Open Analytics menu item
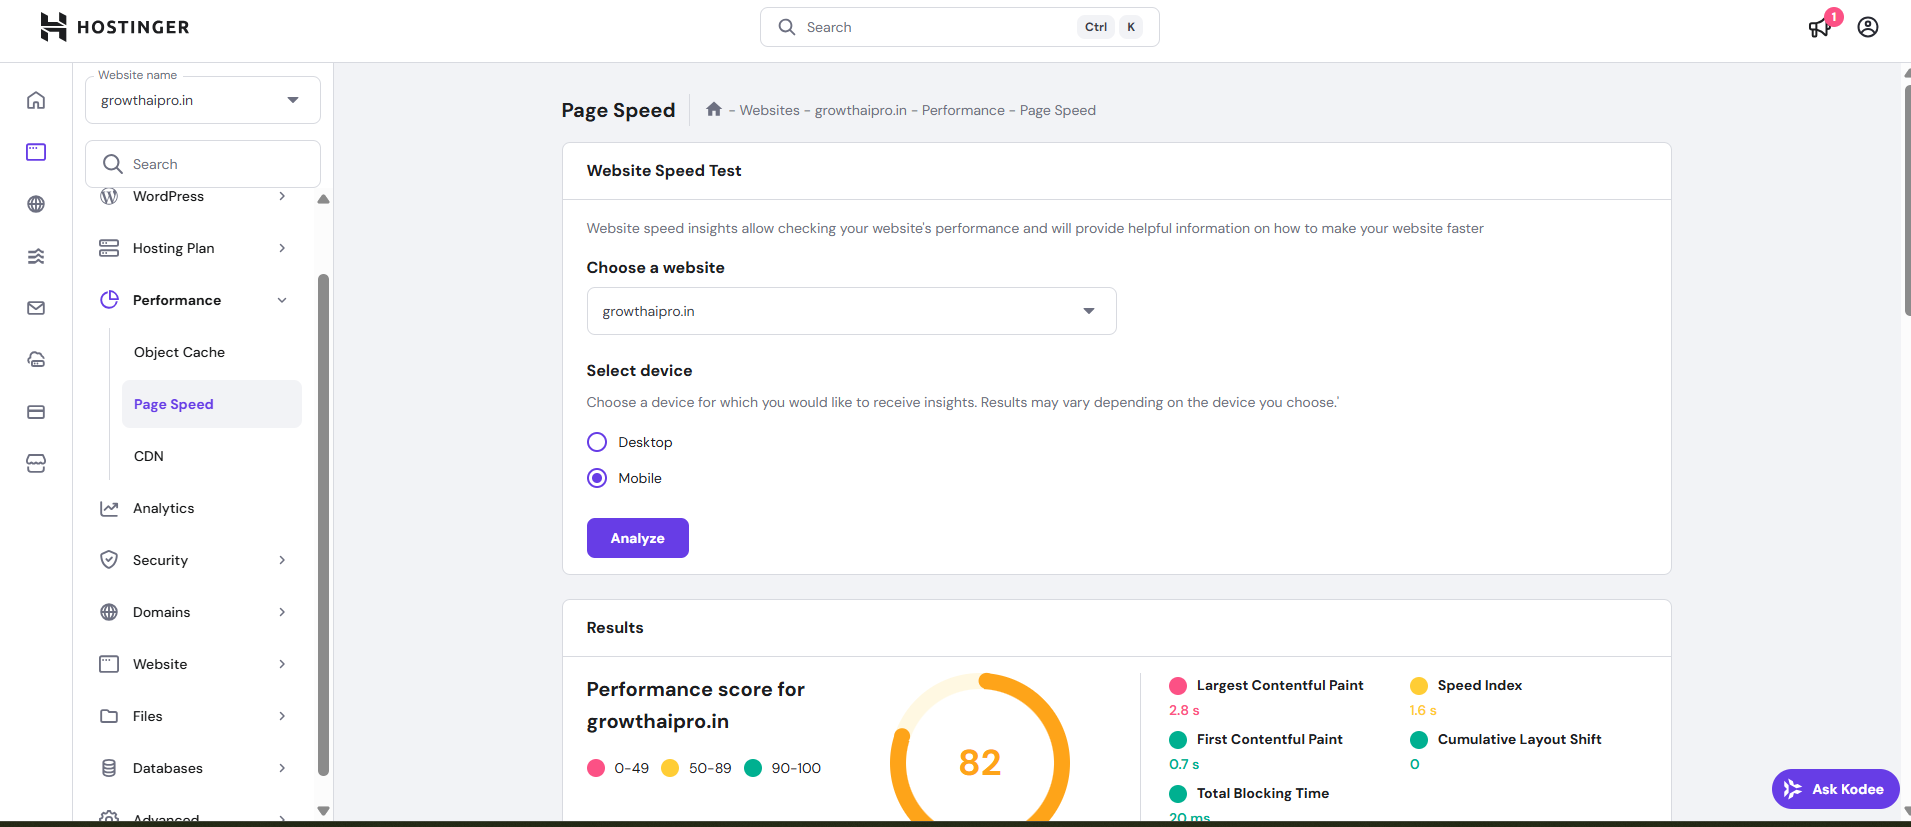 pos(164,508)
